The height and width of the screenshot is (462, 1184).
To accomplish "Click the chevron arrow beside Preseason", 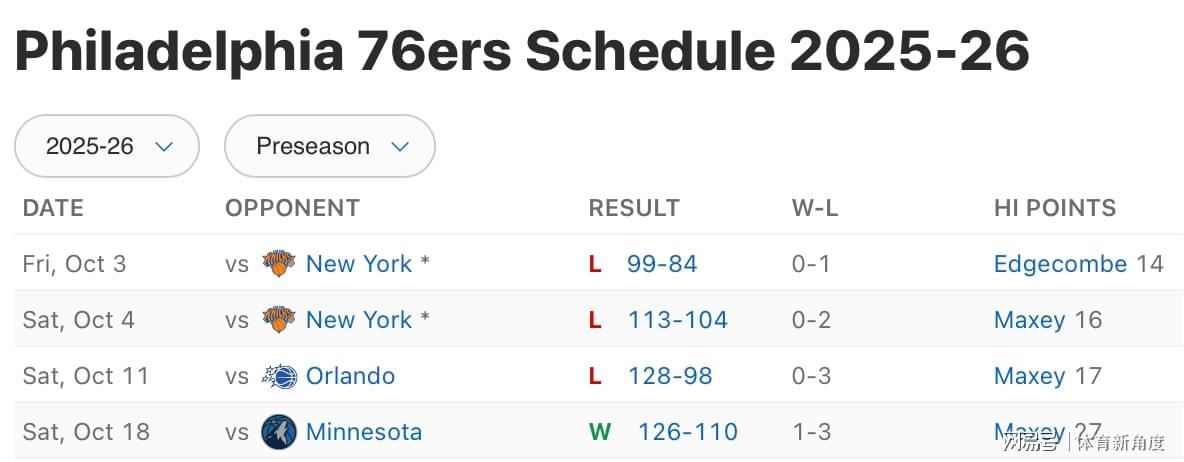I will click(400, 147).
